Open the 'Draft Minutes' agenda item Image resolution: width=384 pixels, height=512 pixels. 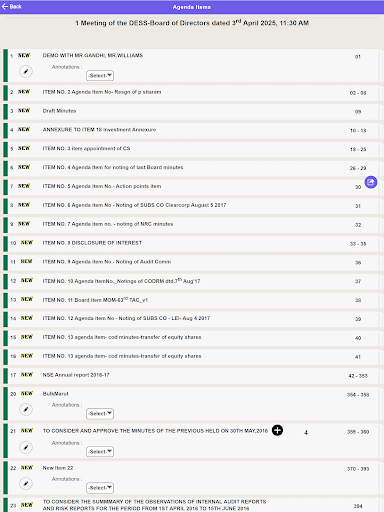(x=59, y=111)
